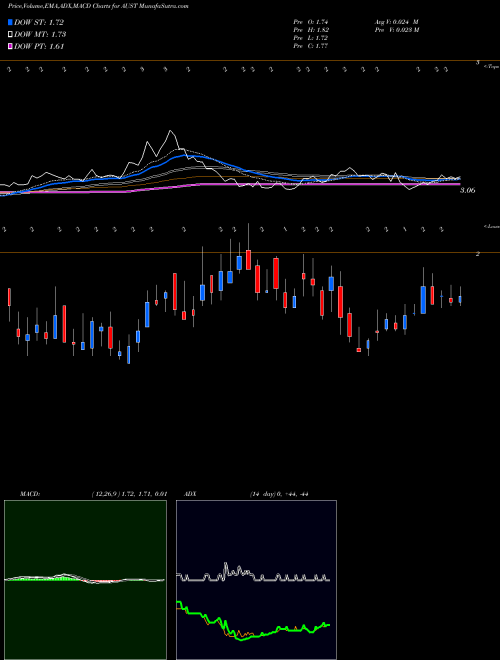Click the magenta DOW PT legend swatch
Viewport: 500px width, 660px height.
tap(10, 46)
